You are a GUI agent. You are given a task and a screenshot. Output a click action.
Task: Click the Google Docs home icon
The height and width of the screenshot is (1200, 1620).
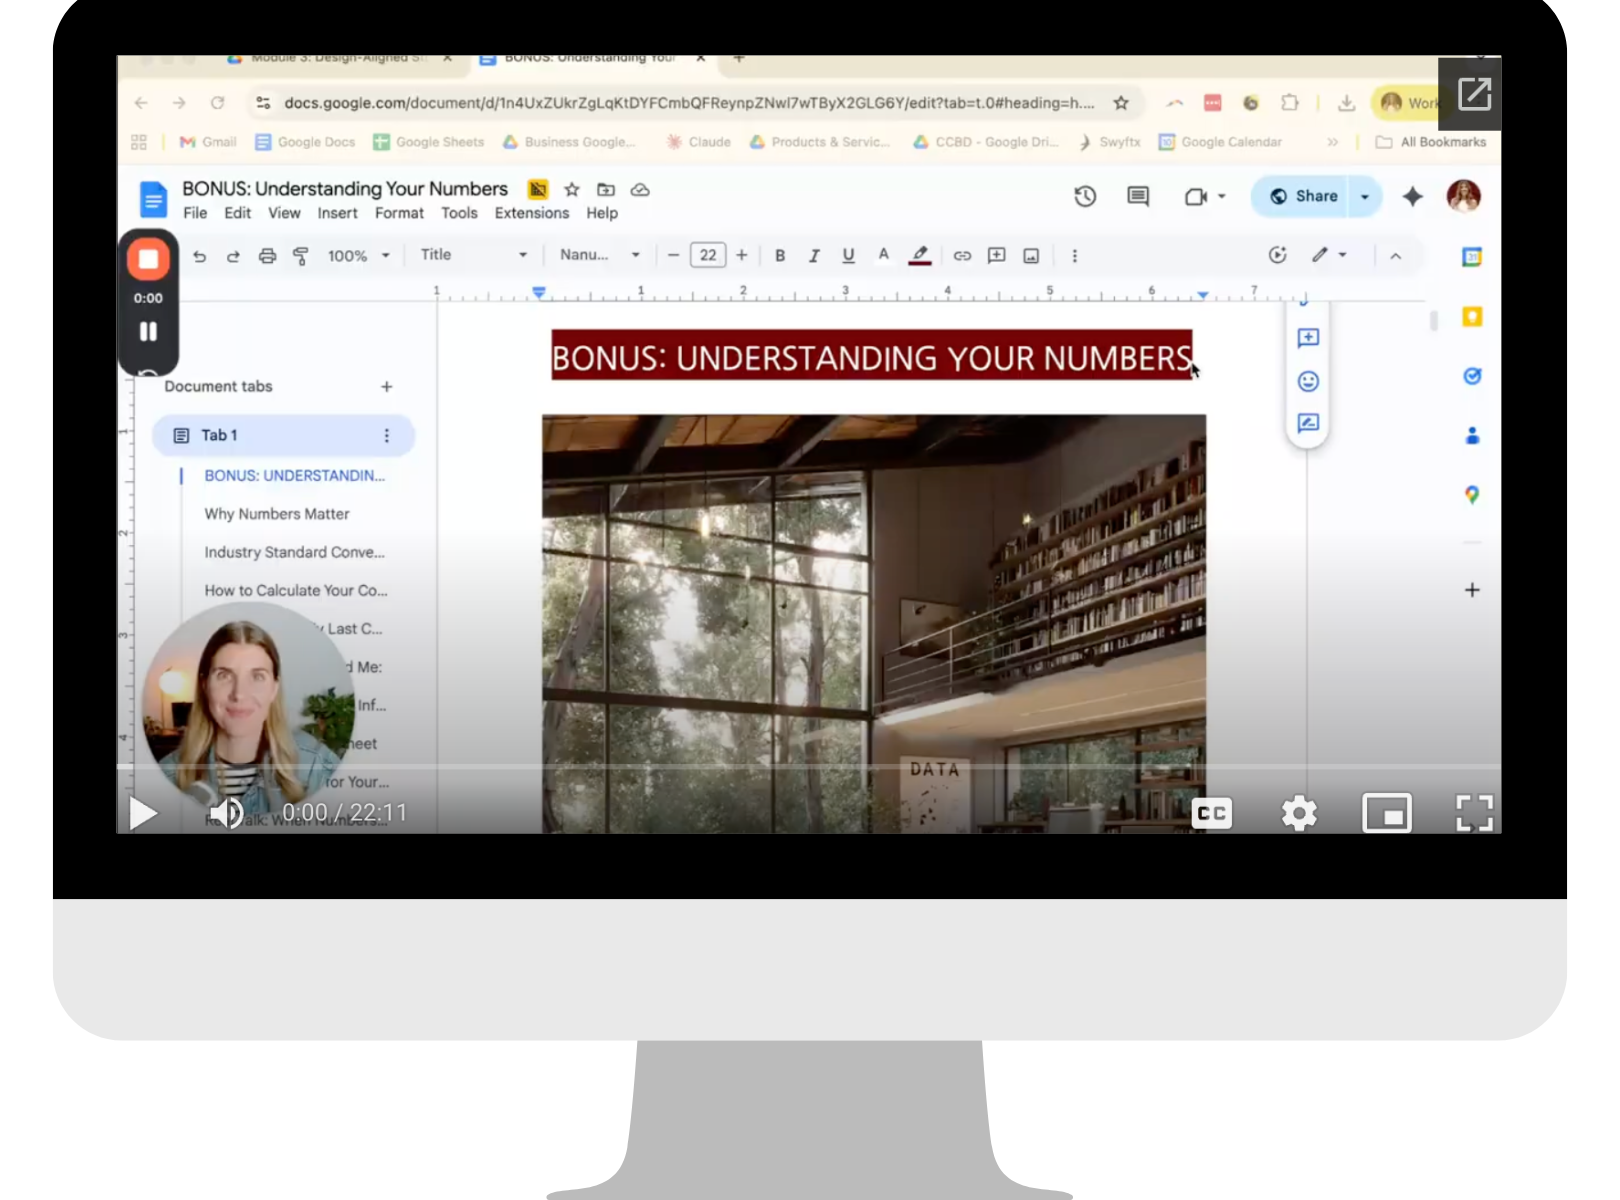(x=153, y=199)
